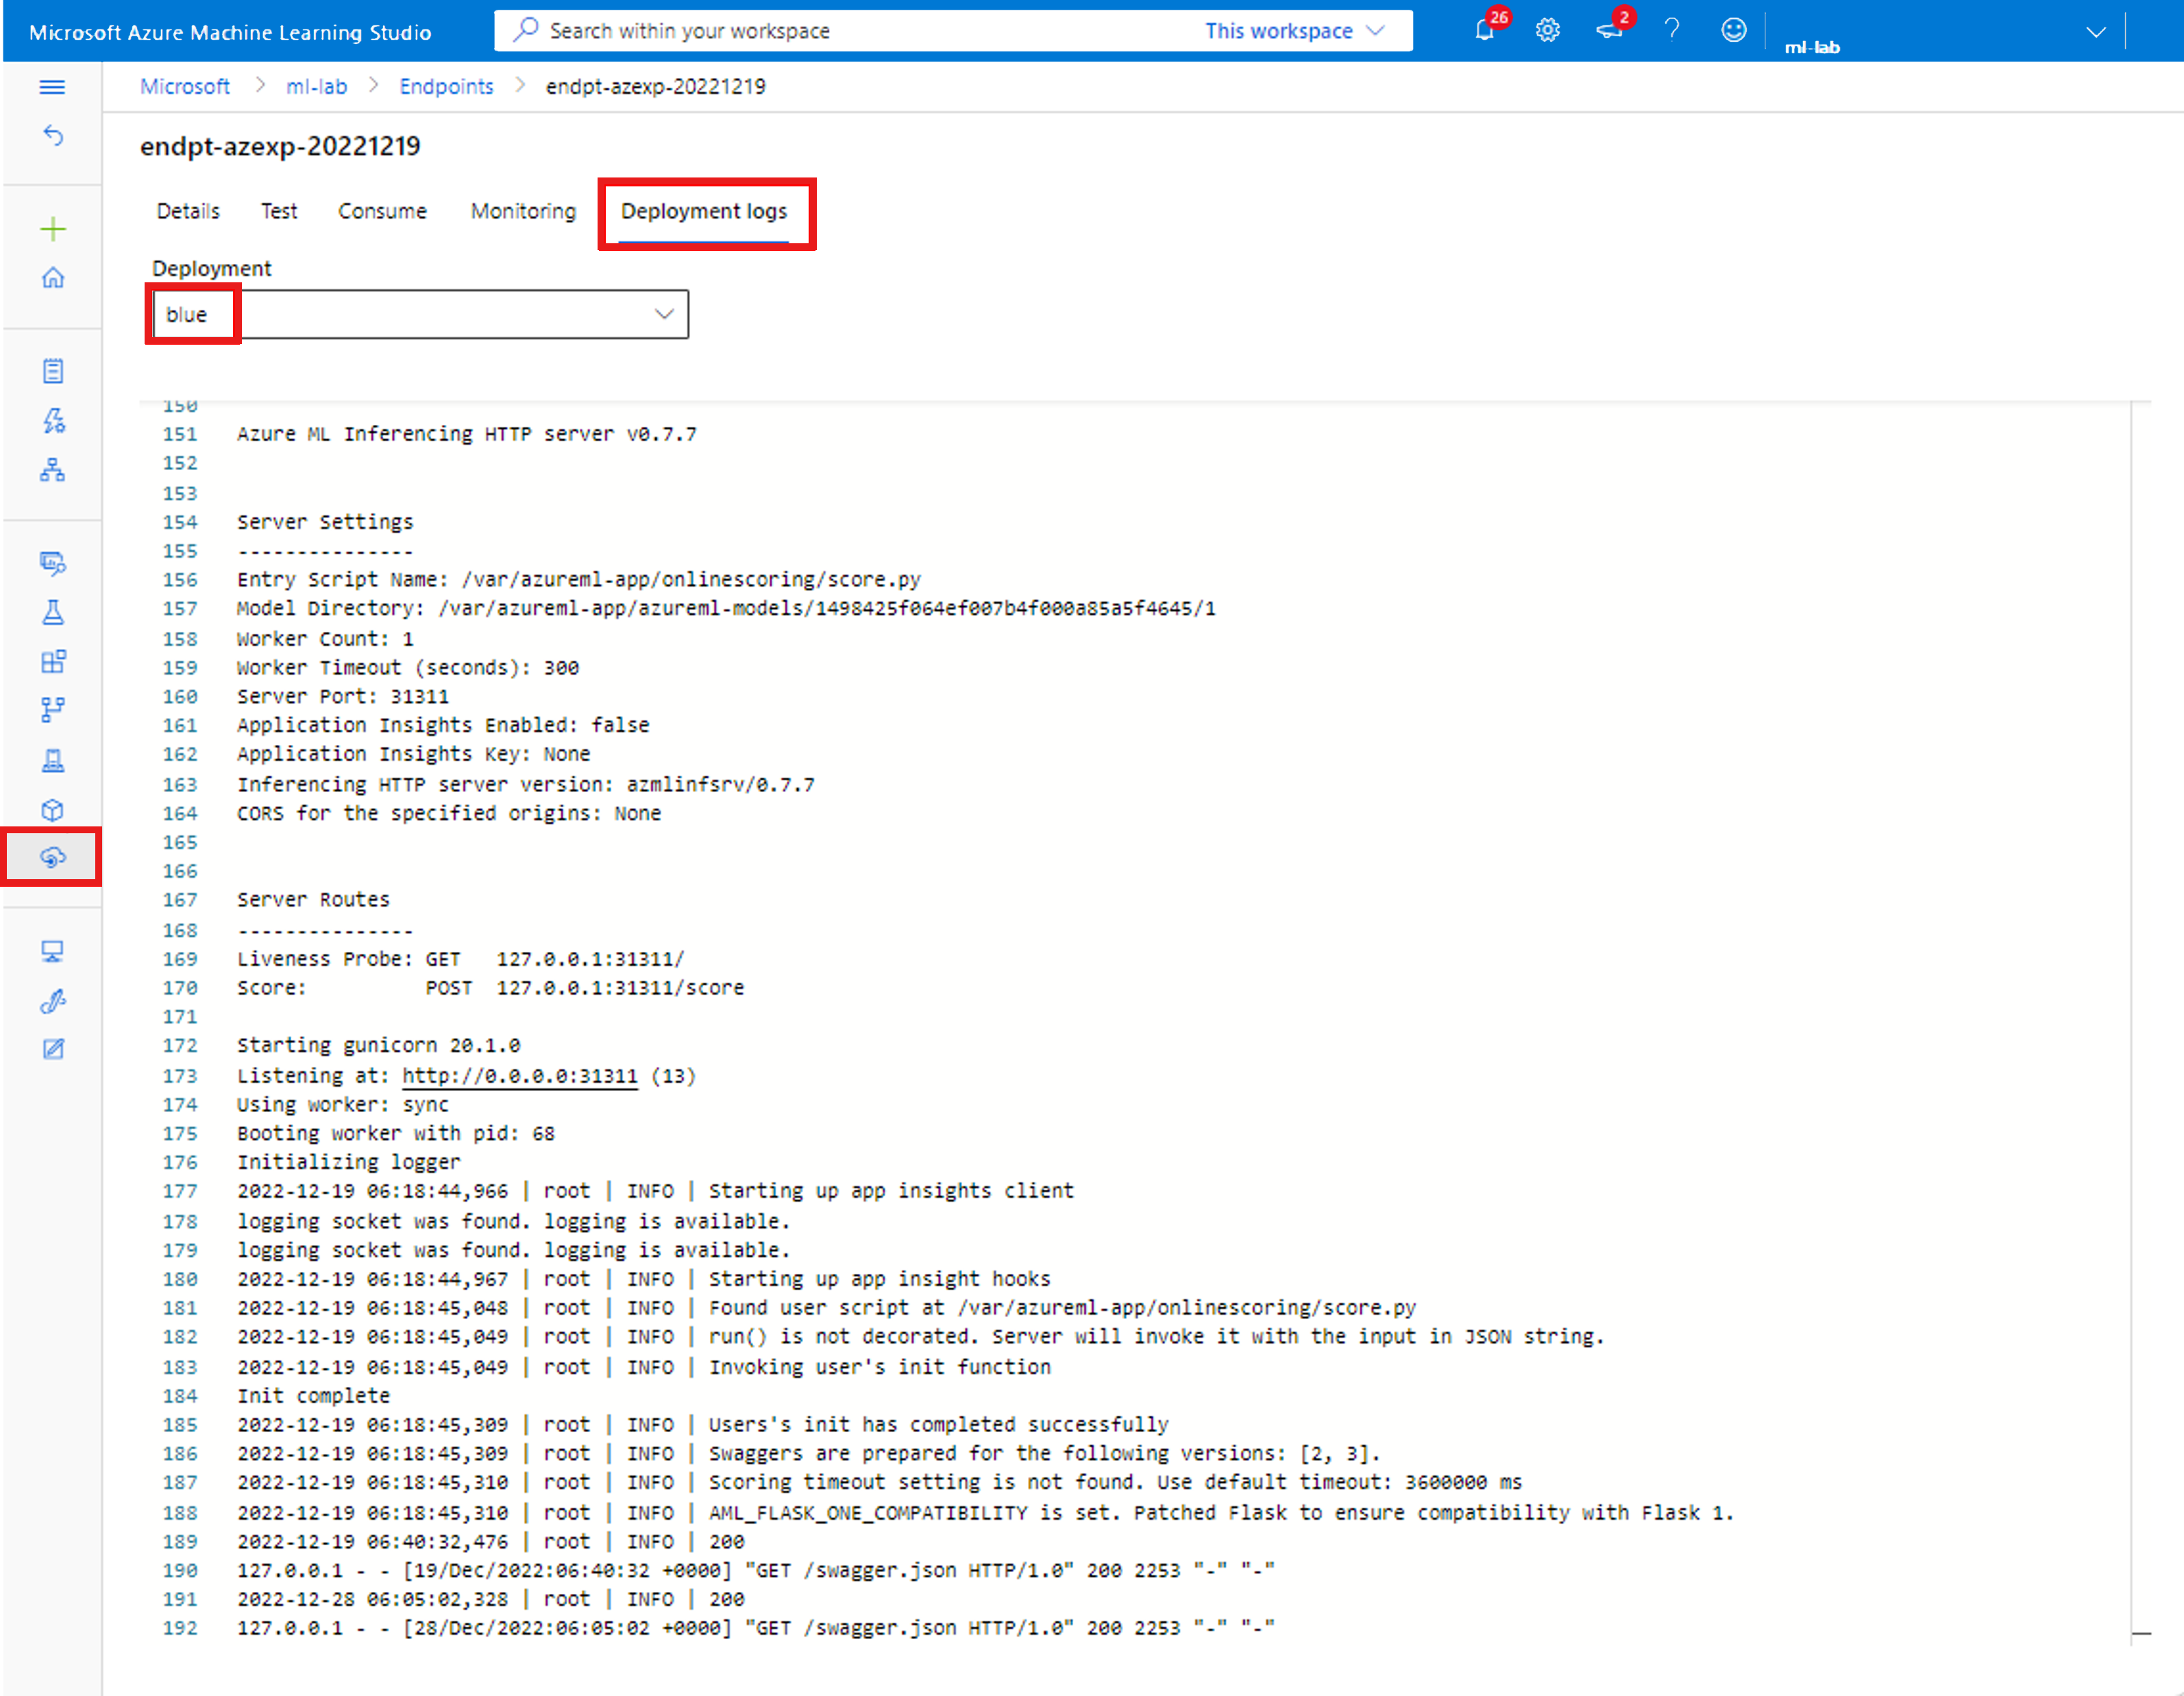Image resolution: width=2184 pixels, height=1696 pixels.
Task: Click the notifications bell icon
Action: (x=1485, y=30)
